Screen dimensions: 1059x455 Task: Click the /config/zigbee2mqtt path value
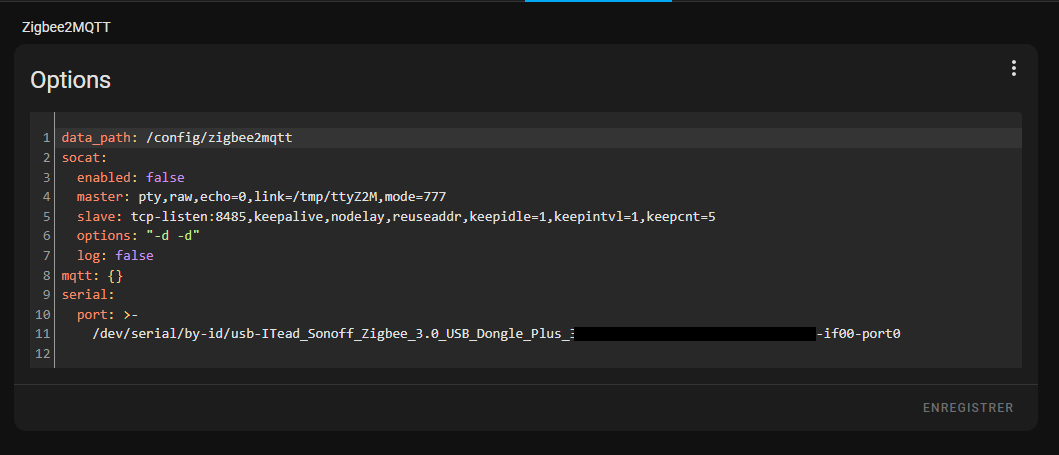click(219, 137)
